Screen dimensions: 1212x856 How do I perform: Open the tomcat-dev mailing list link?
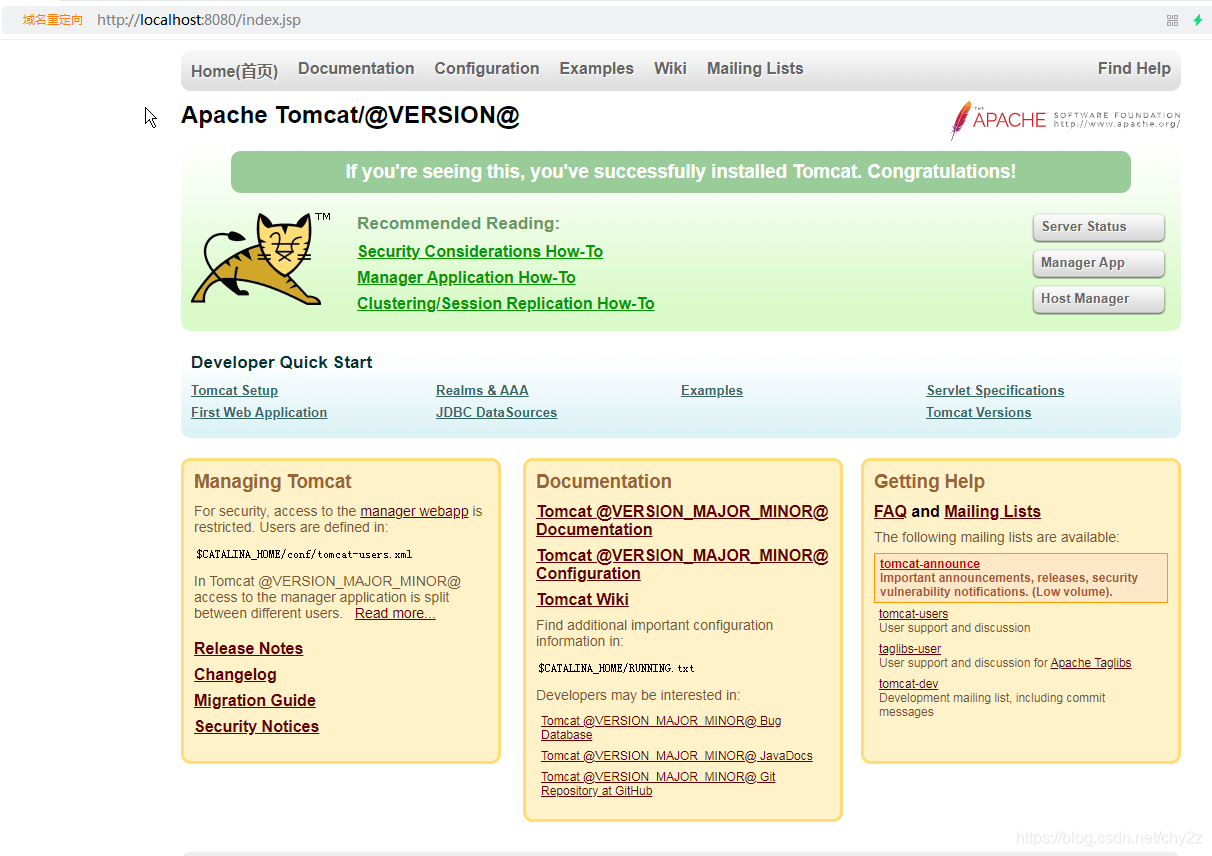908,684
